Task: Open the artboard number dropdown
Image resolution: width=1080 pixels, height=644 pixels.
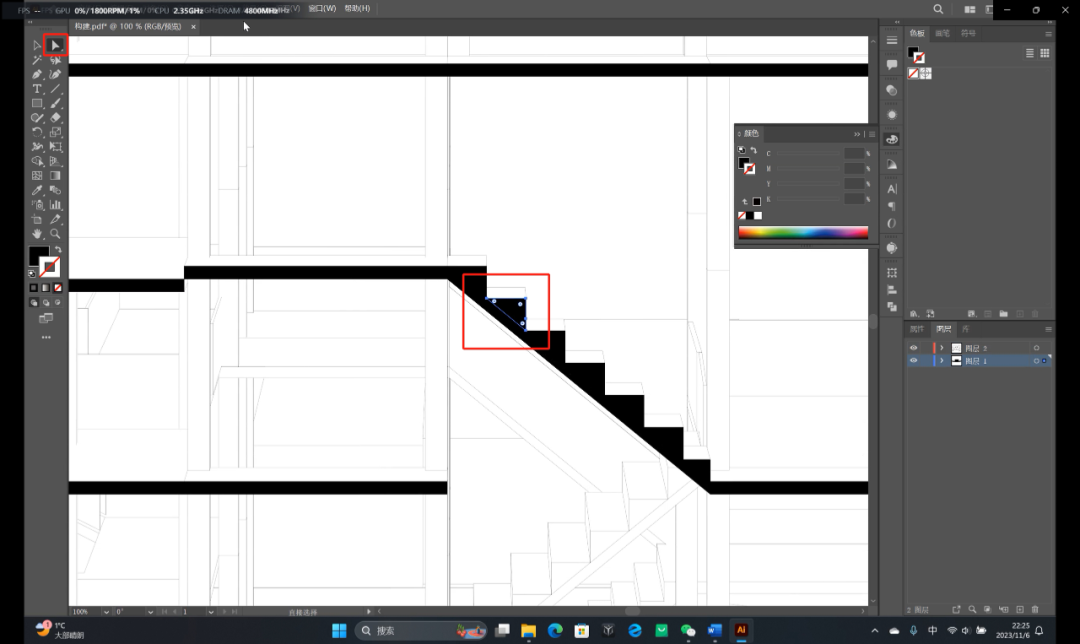Action: point(211,612)
